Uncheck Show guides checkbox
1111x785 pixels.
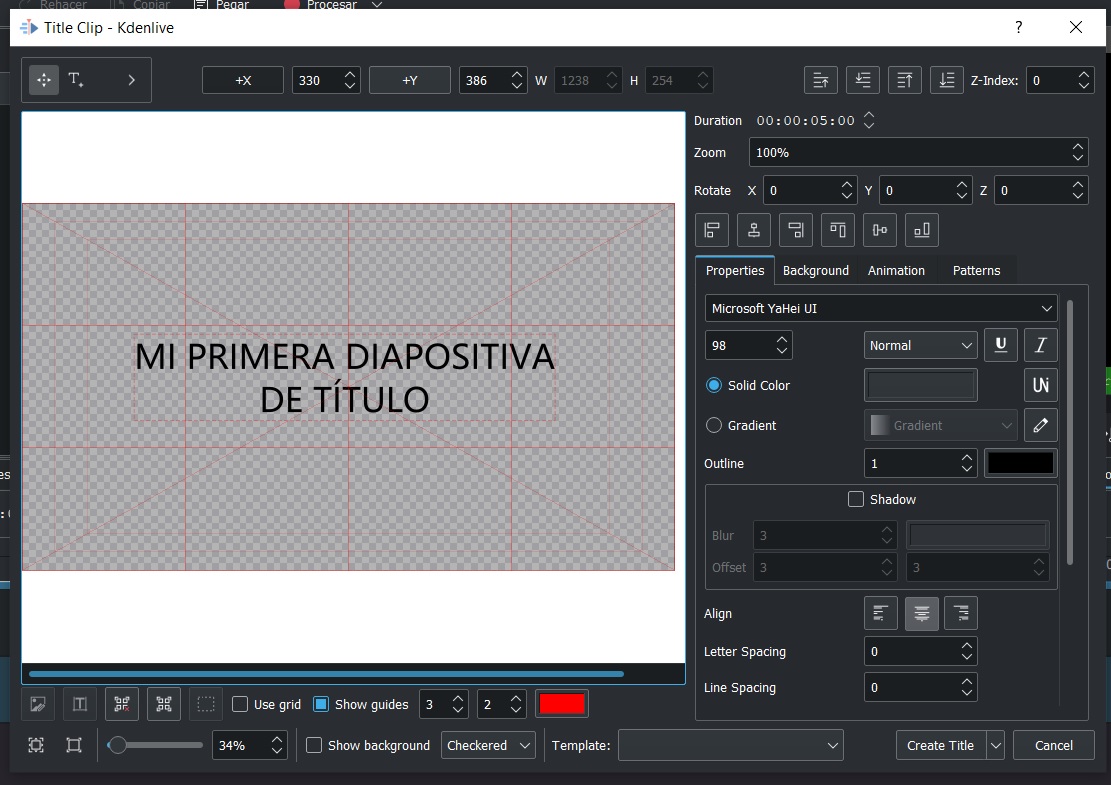click(321, 704)
